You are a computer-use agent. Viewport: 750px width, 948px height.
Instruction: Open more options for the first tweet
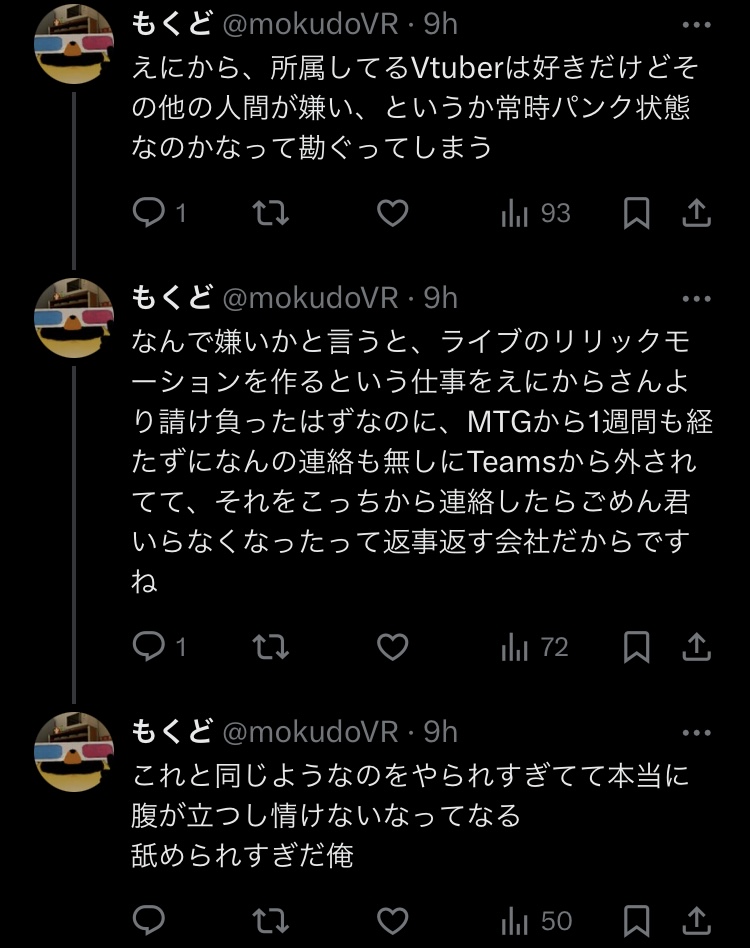click(x=696, y=26)
